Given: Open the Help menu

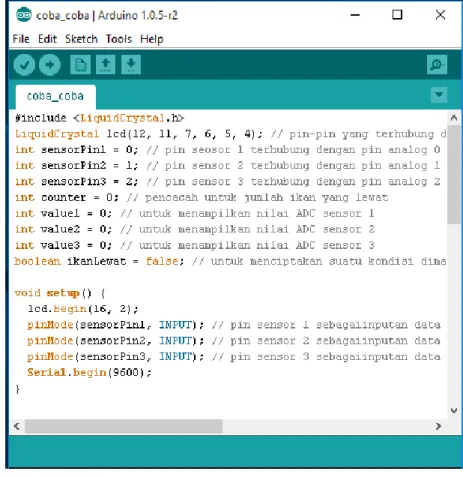Looking at the screenshot, I should [x=152, y=39].
